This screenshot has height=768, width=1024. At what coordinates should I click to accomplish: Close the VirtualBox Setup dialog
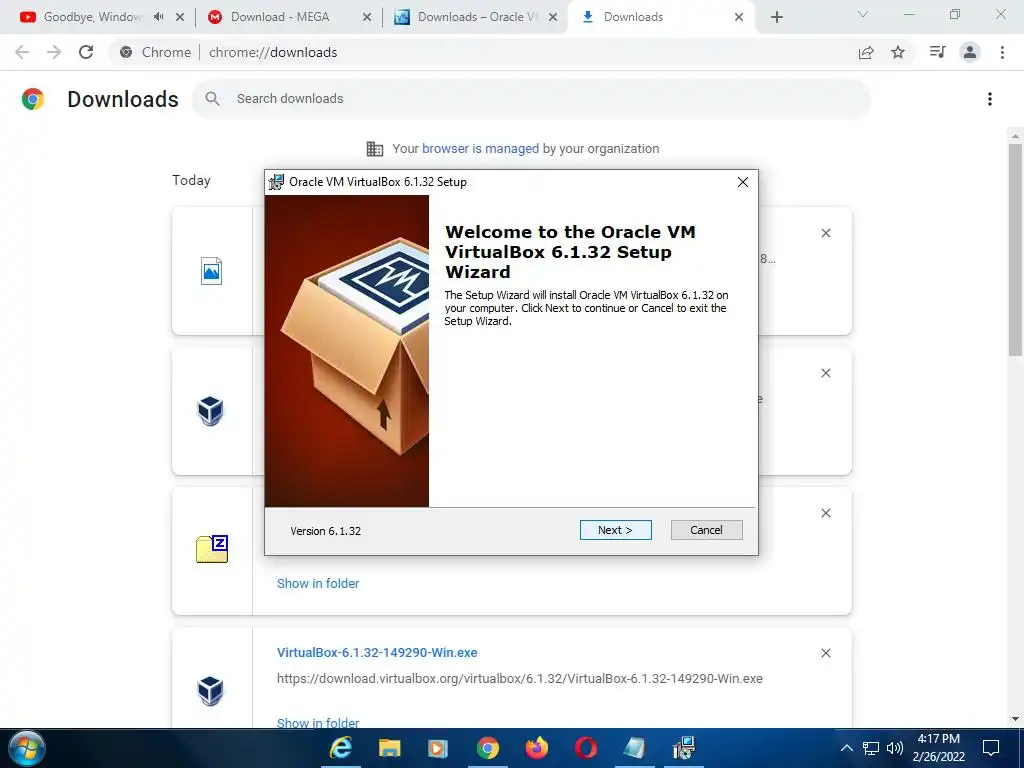(743, 182)
